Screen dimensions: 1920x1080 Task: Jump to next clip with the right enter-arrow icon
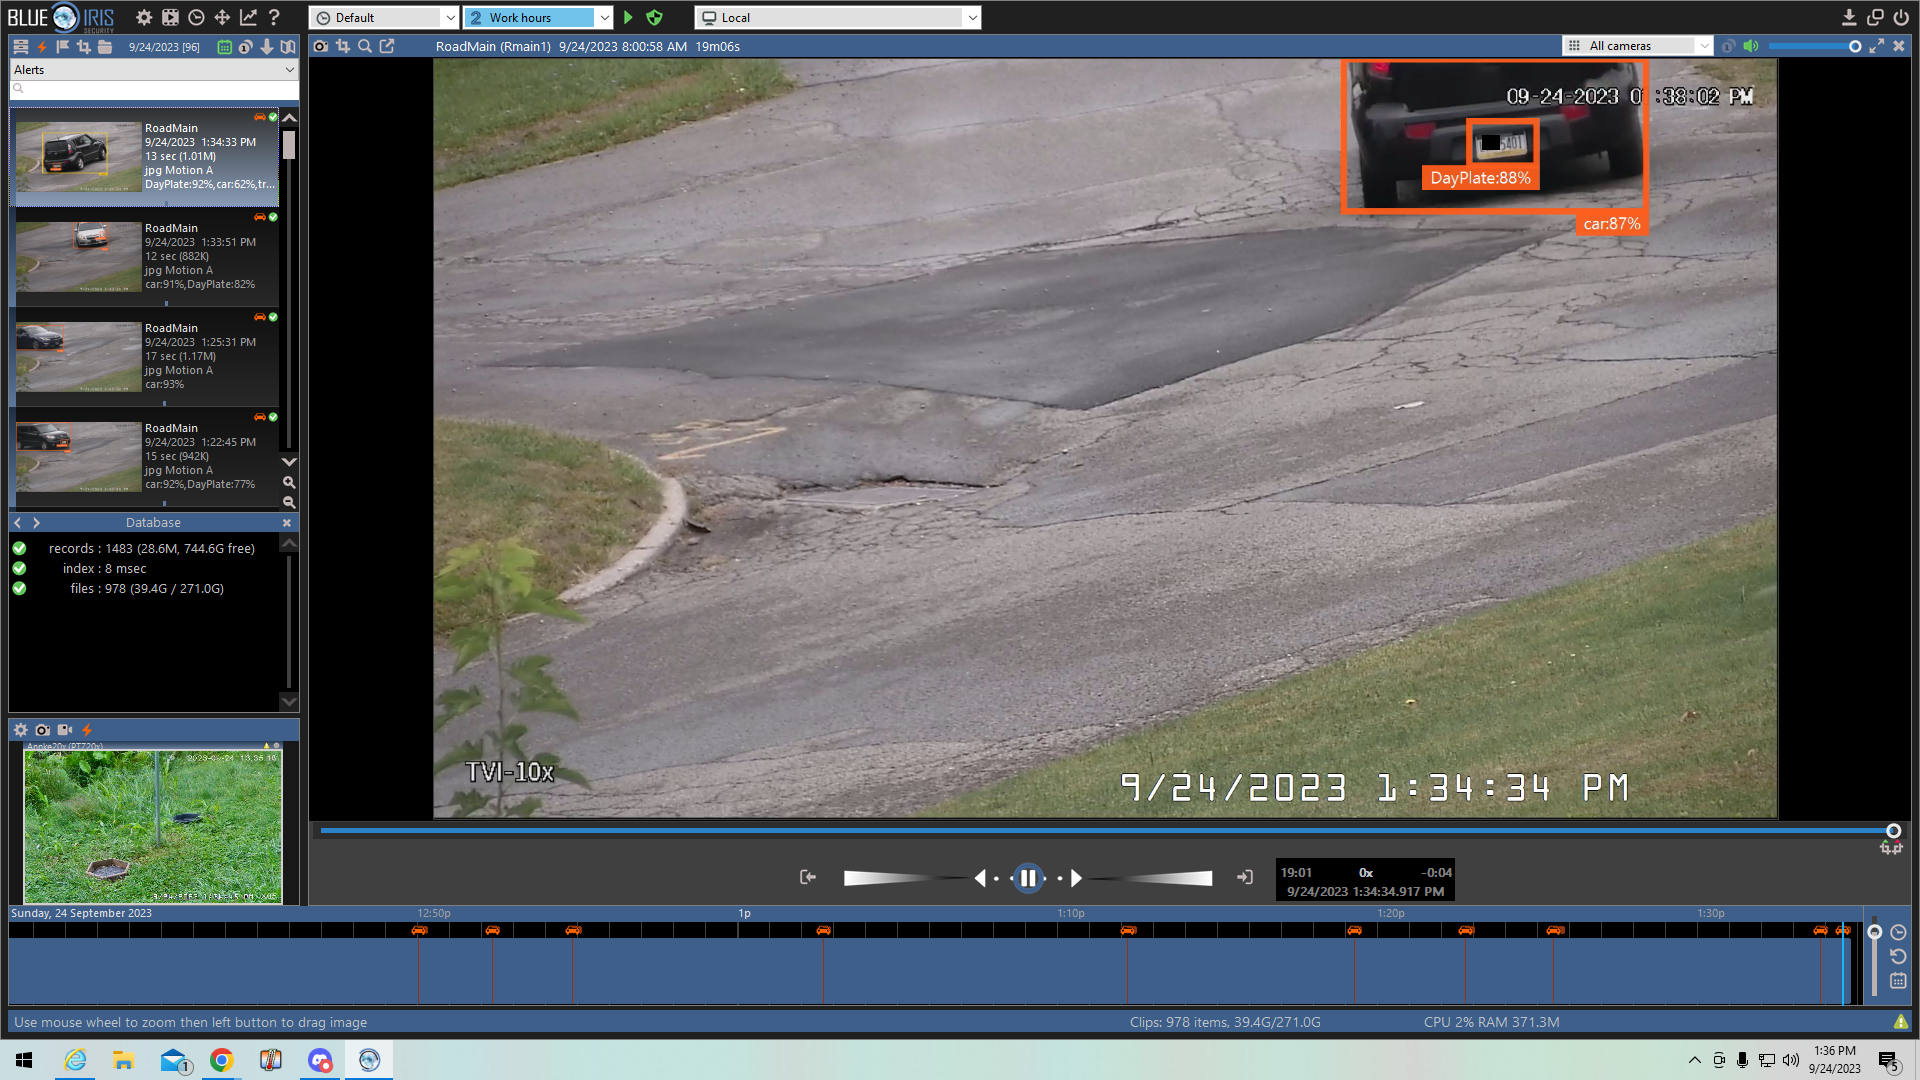click(1245, 877)
